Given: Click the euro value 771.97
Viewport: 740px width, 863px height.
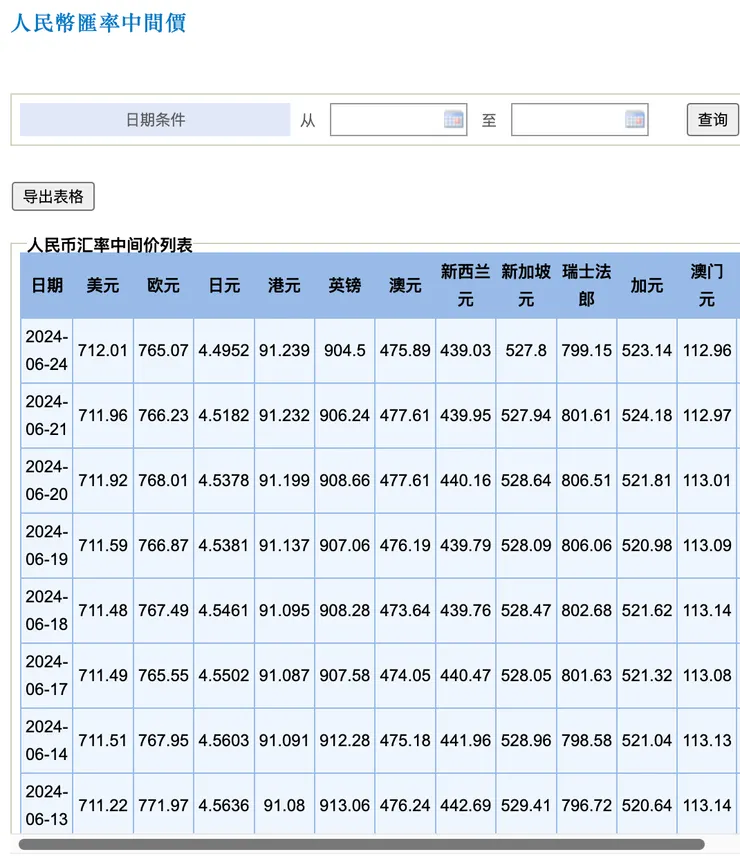Looking at the screenshot, I should [163, 805].
